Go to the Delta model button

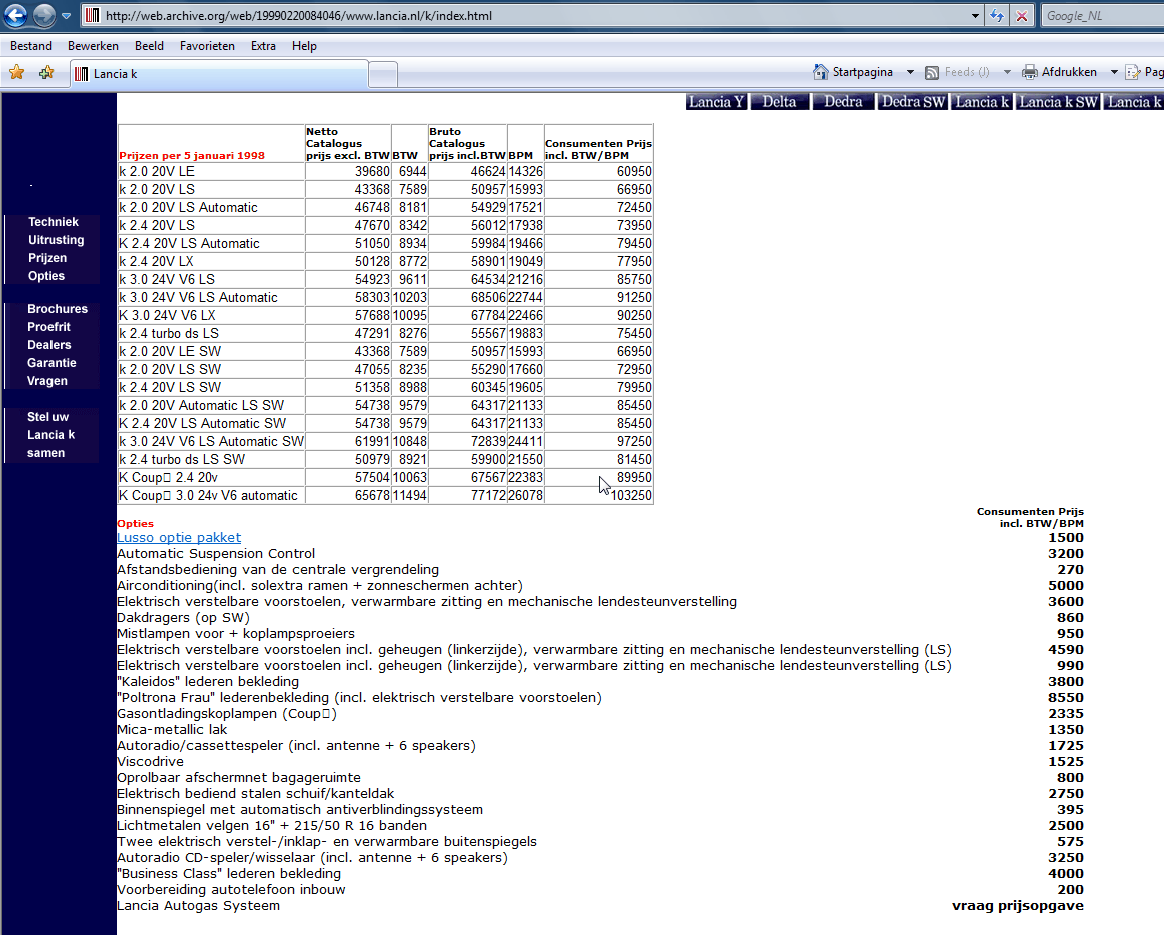779,102
